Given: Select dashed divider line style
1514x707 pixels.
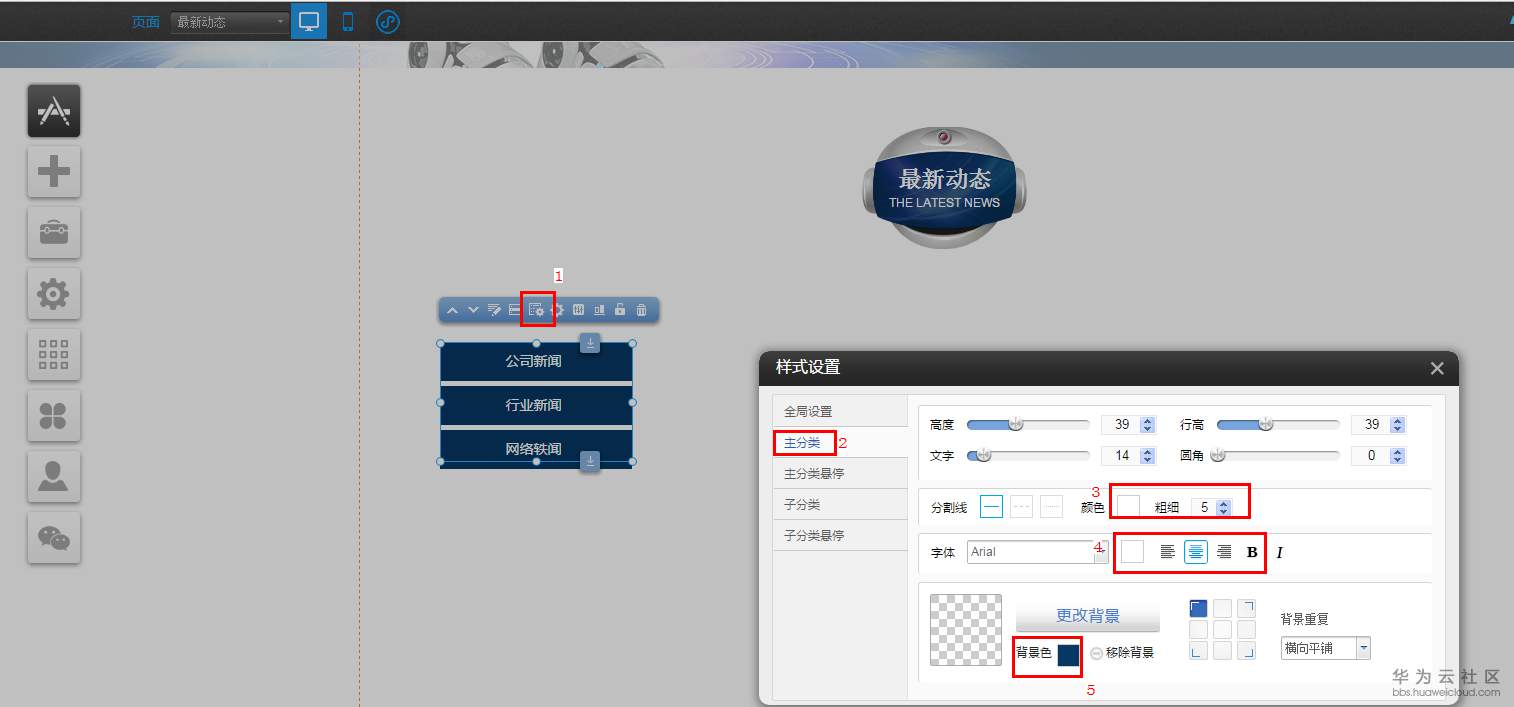Looking at the screenshot, I should click(x=1021, y=507).
